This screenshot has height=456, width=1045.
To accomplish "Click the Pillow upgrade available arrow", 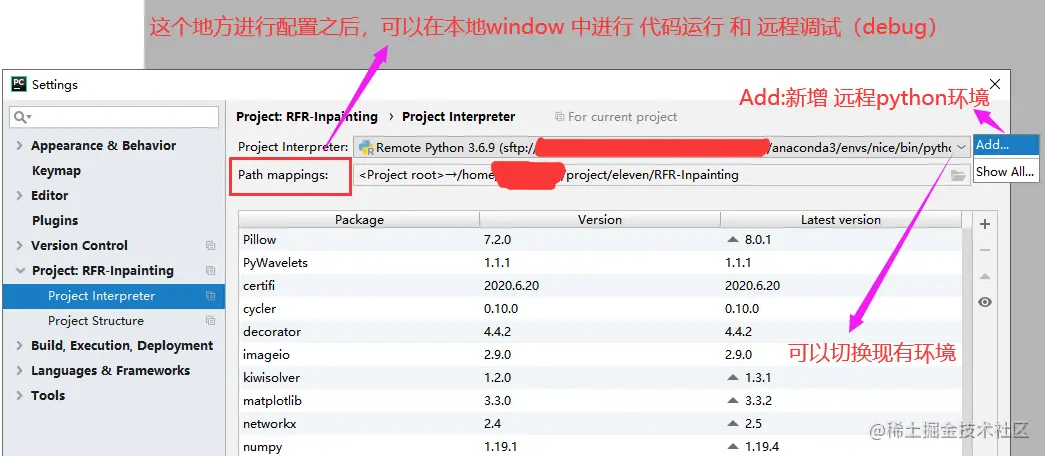I will (x=733, y=239).
